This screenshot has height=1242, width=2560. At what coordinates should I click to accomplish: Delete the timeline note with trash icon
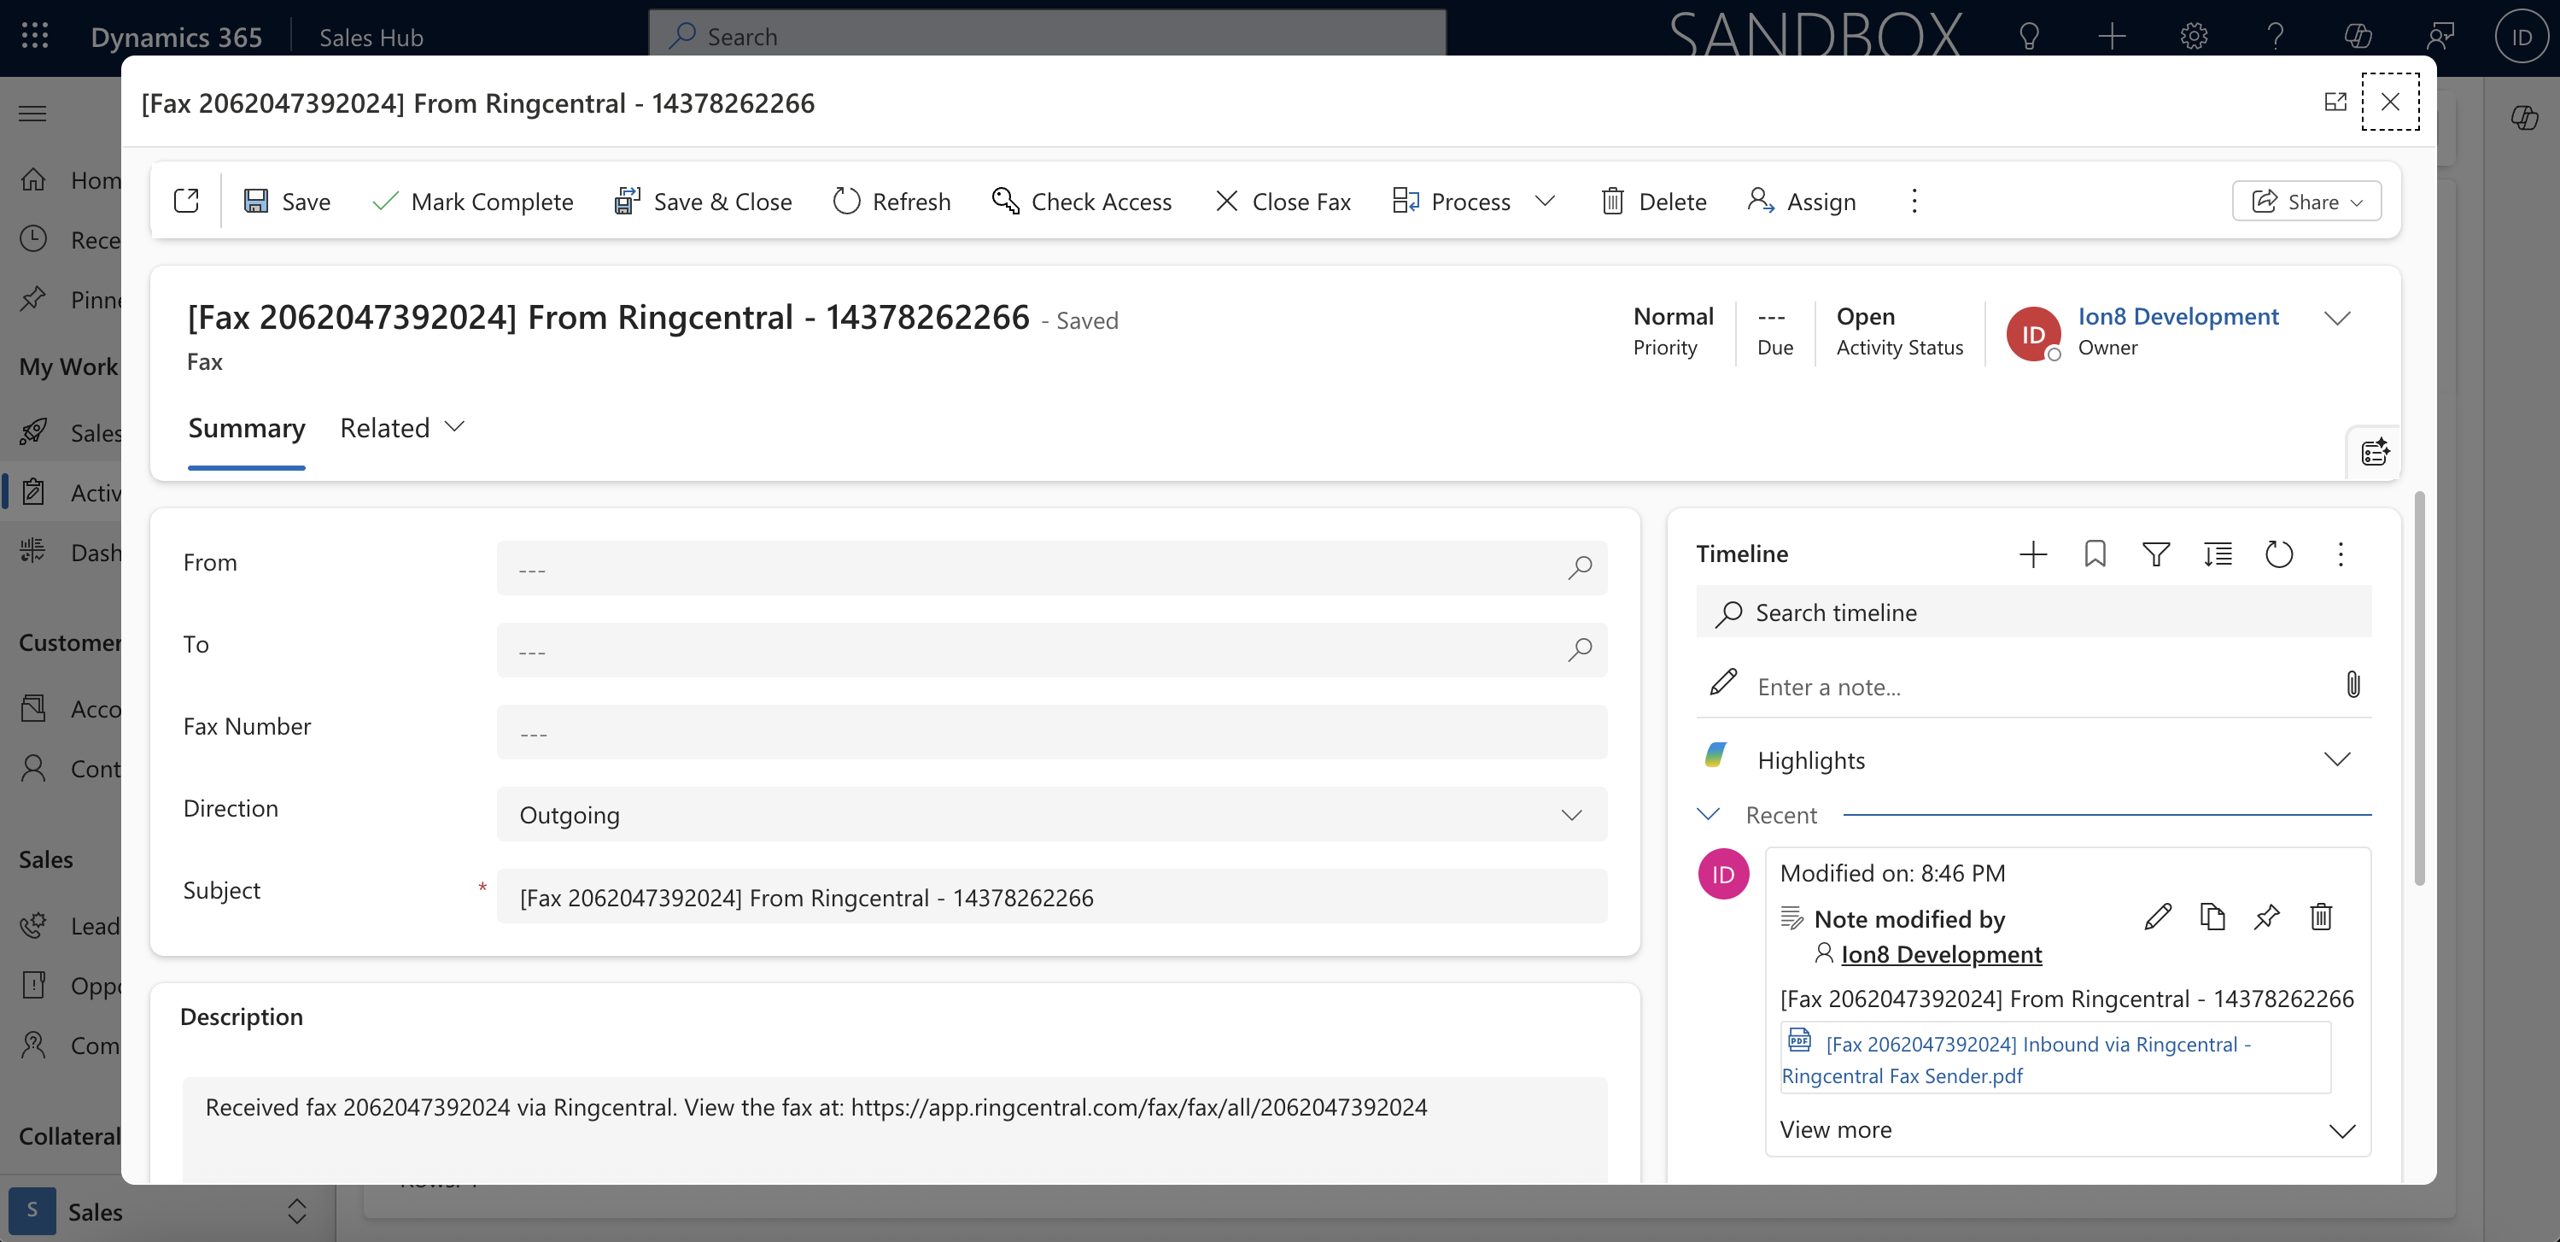(x=2321, y=916)
